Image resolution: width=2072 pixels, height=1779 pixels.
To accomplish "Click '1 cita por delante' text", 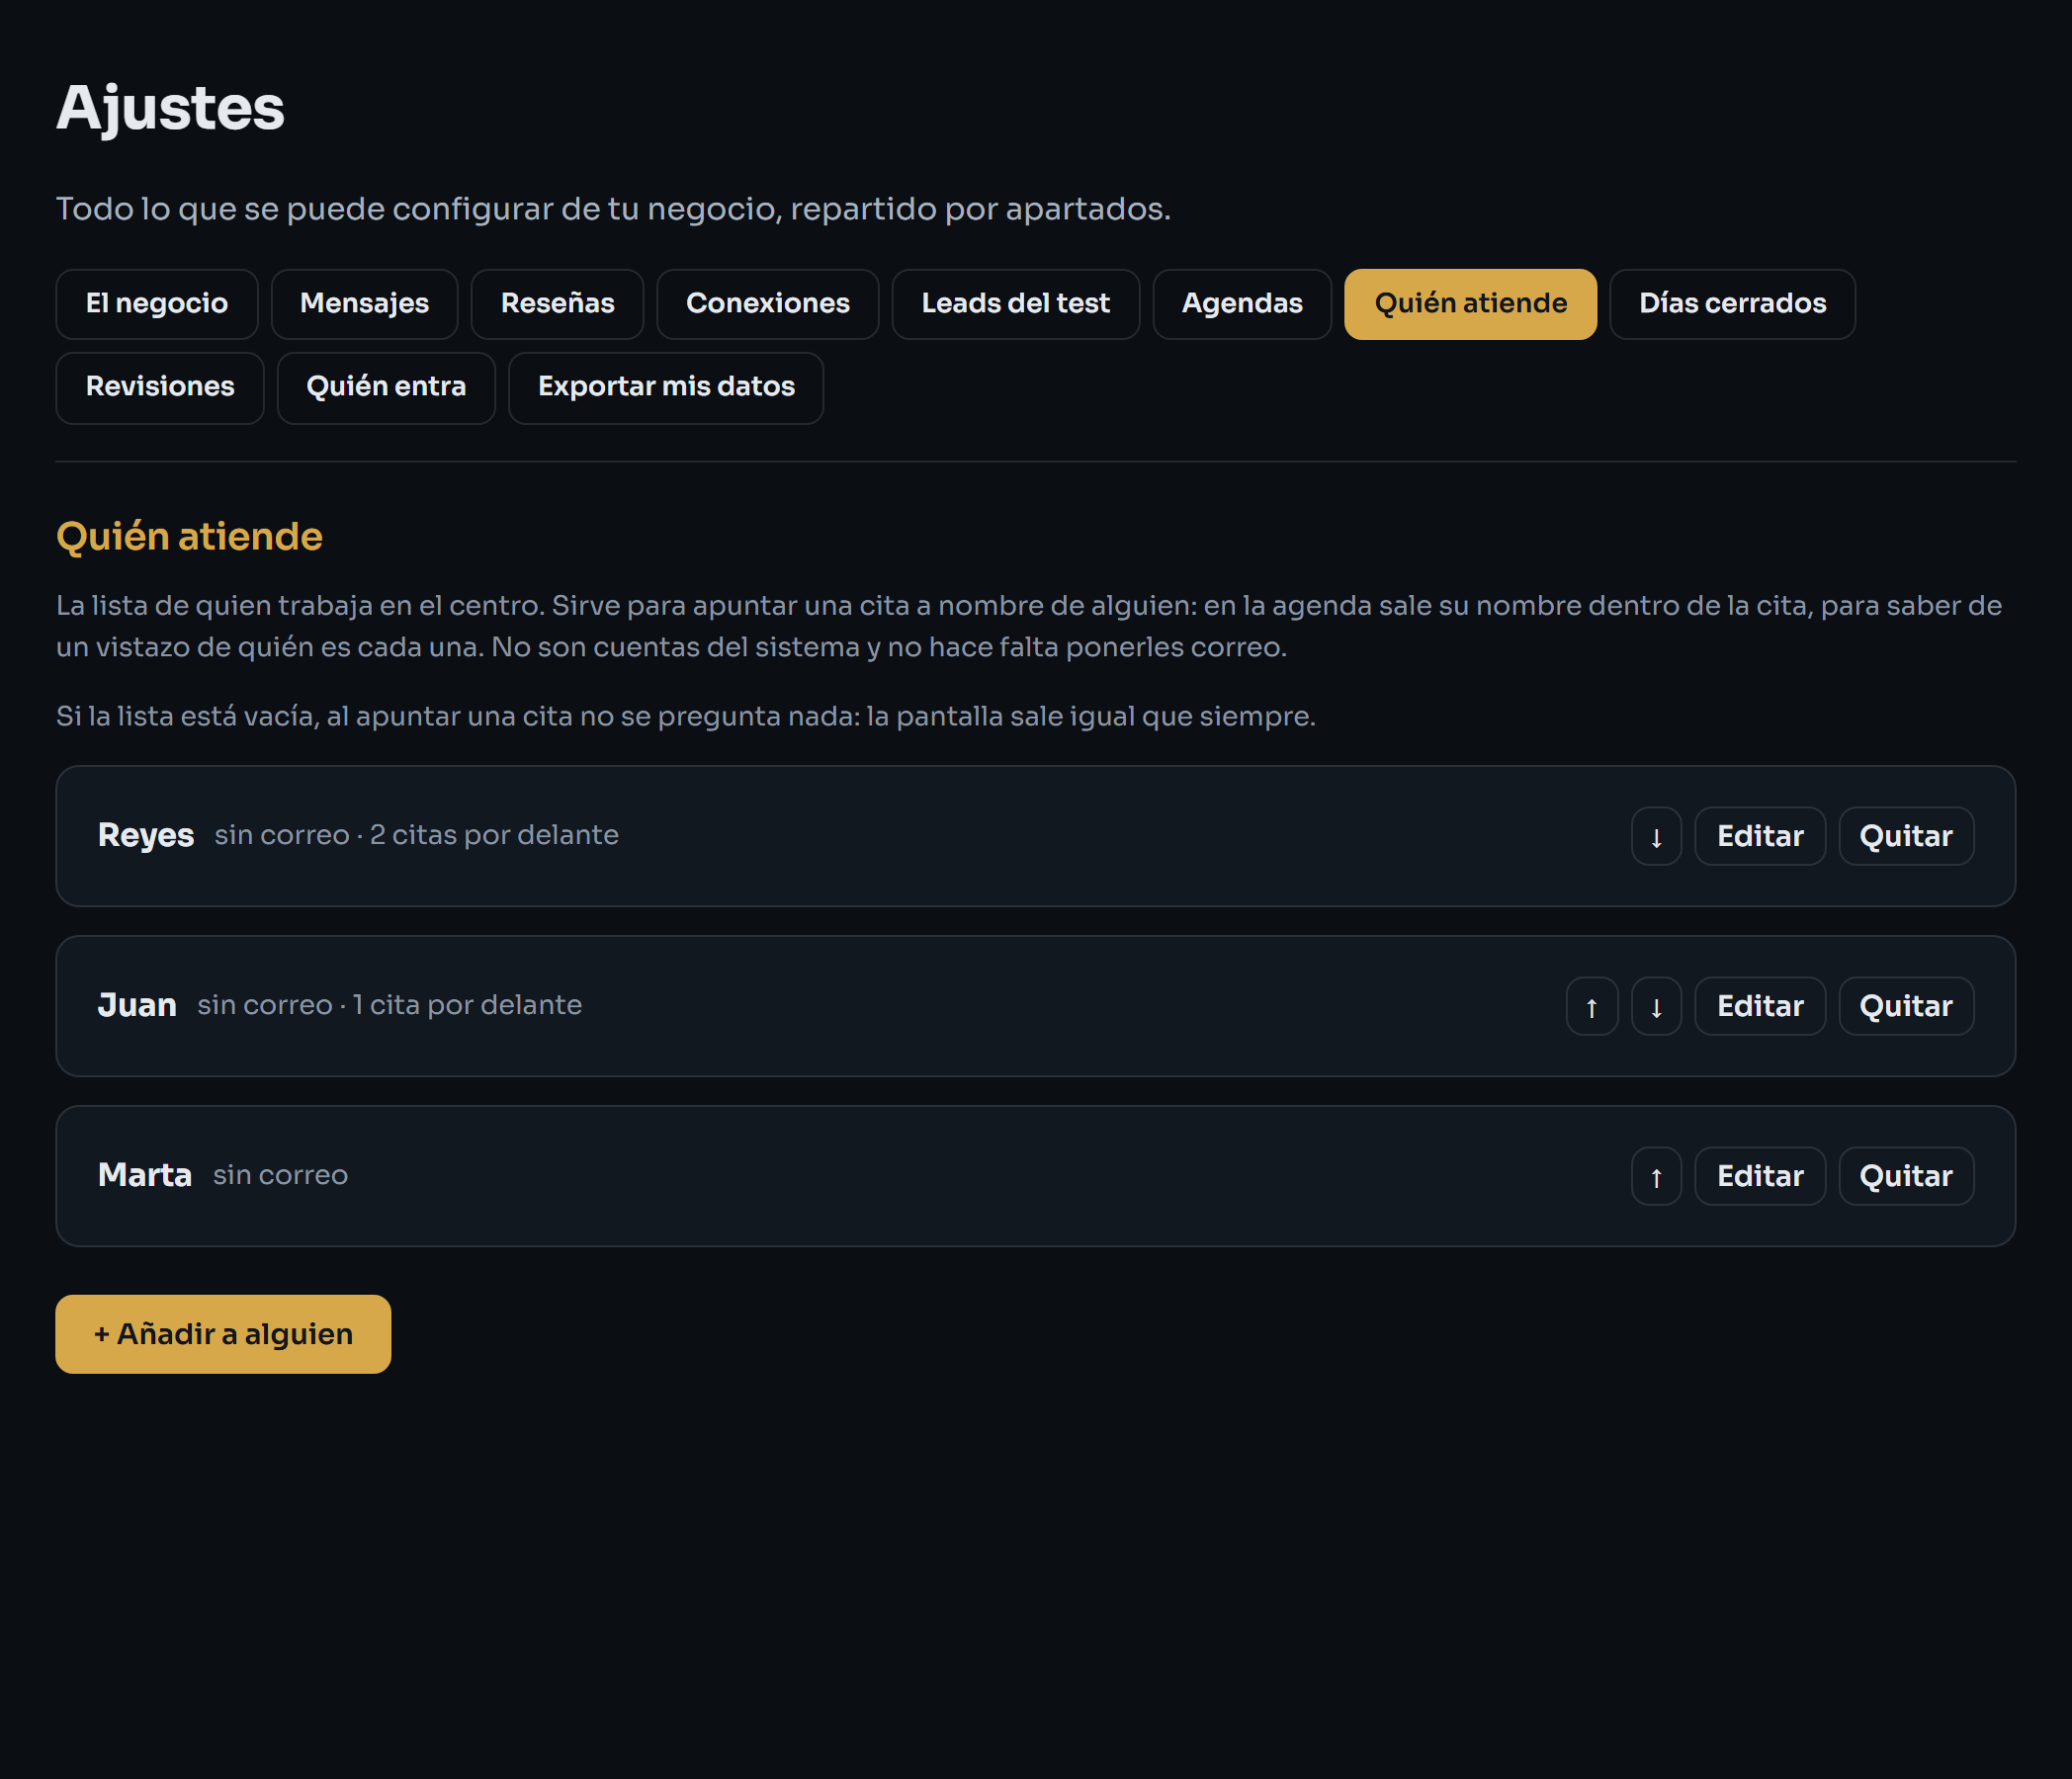I will tap(467, 1005).
